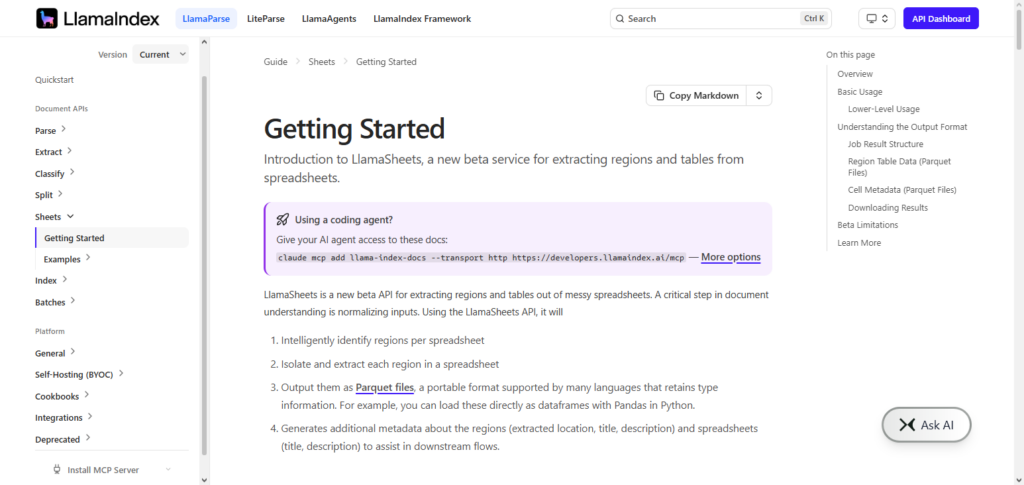The image size is (1024, 485).
Task: Open the Copy Markdown options chevron
Action: [x=759, y=95]
